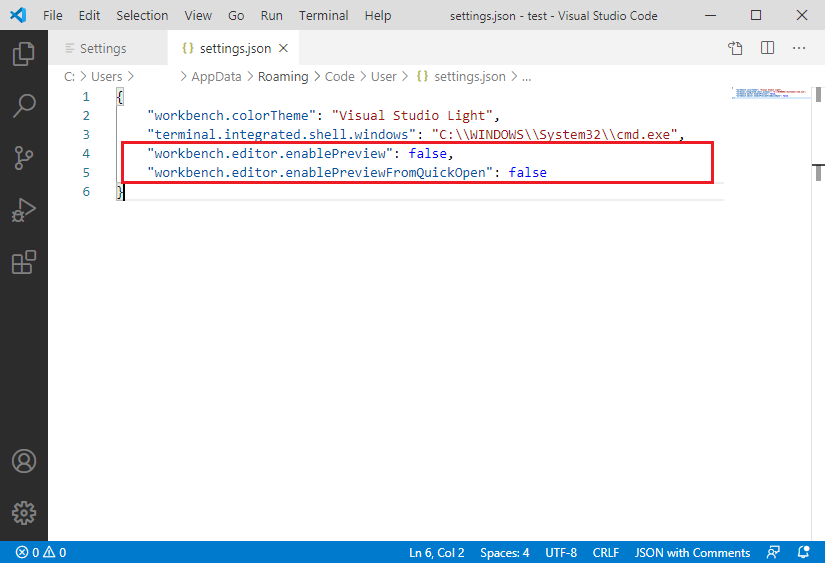Split the editor to the right
Viewport: 825px width, 563px height.
(x=767, y=48)
